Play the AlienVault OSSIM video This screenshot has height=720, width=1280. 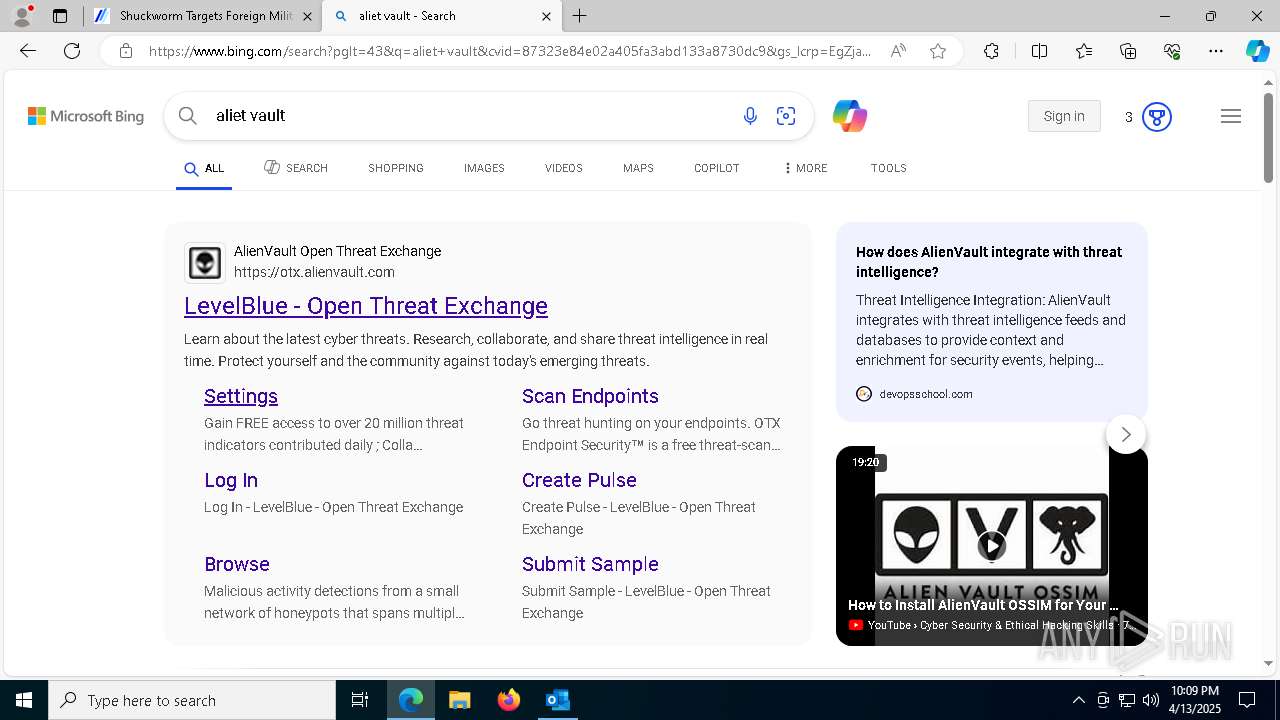click(x=991, y=545)
